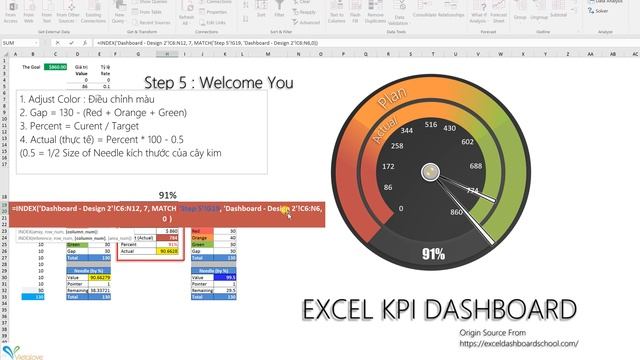640x360 pixels.
Task: Click the Plan label on the gauge
Action: (392, 98)
